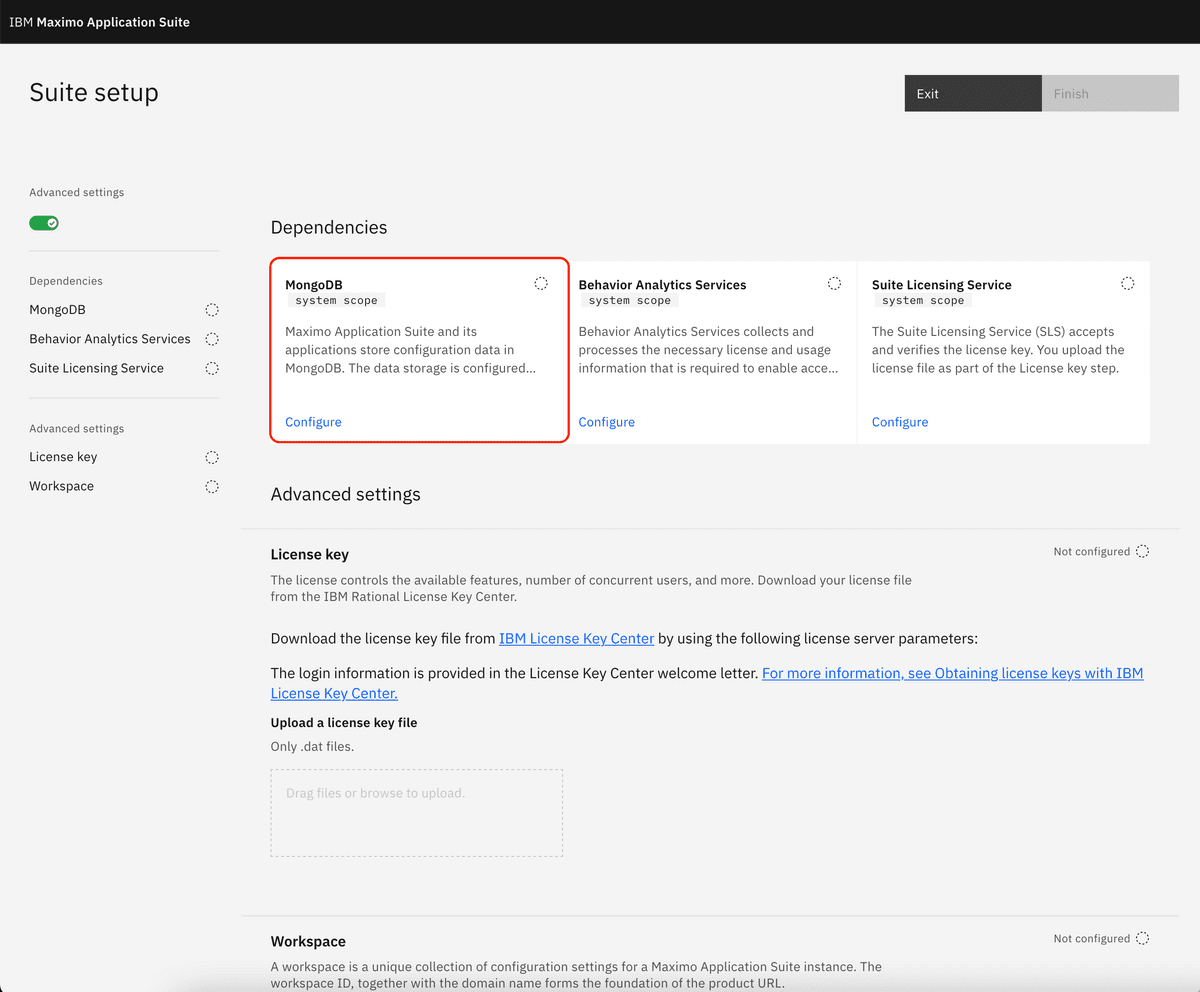1200x992 pixels.
Task: Click Configure on the Suite Licensing Service card
Action: coord(899,421)
